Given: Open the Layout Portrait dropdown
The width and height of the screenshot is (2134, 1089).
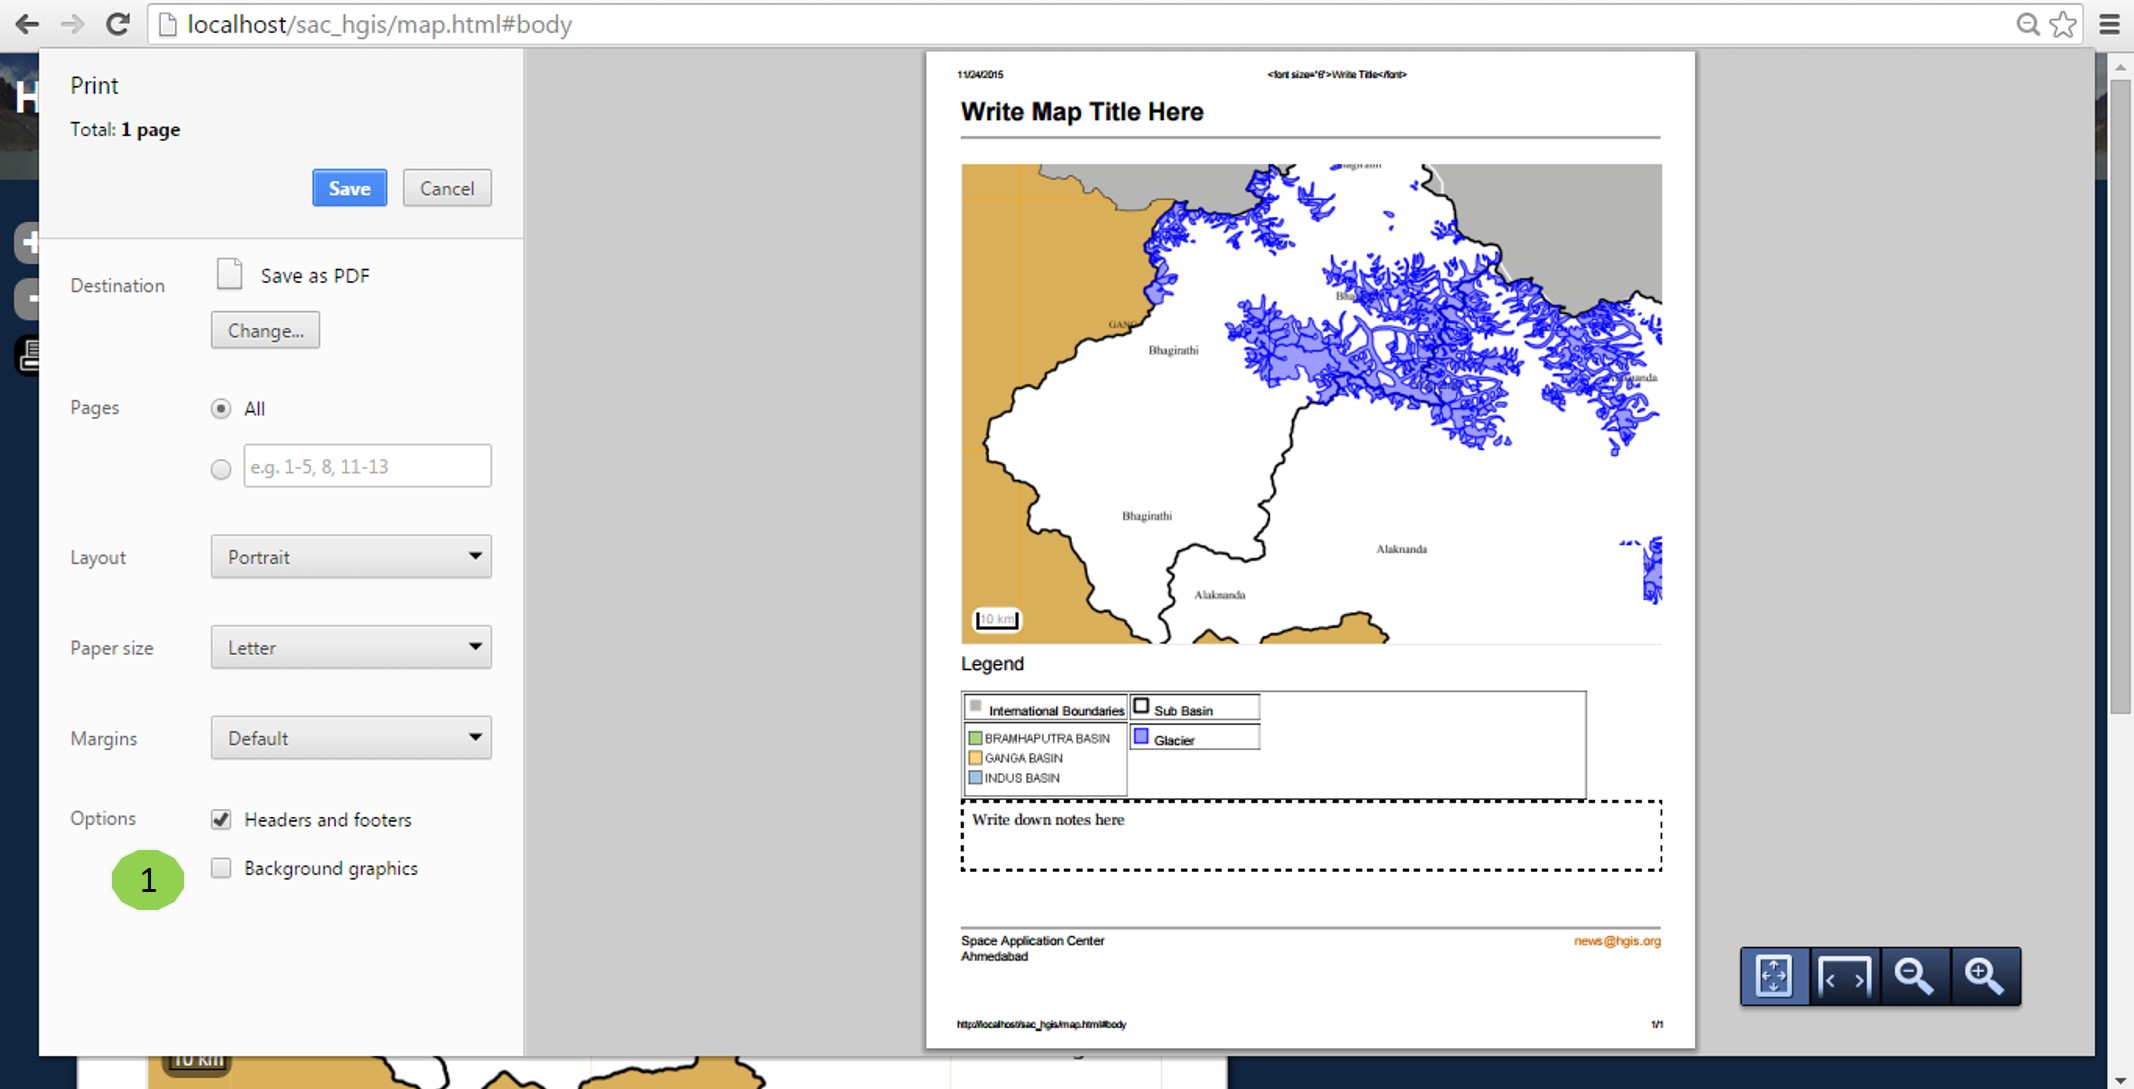Looking at the screenshot, I should pos(351,557).
